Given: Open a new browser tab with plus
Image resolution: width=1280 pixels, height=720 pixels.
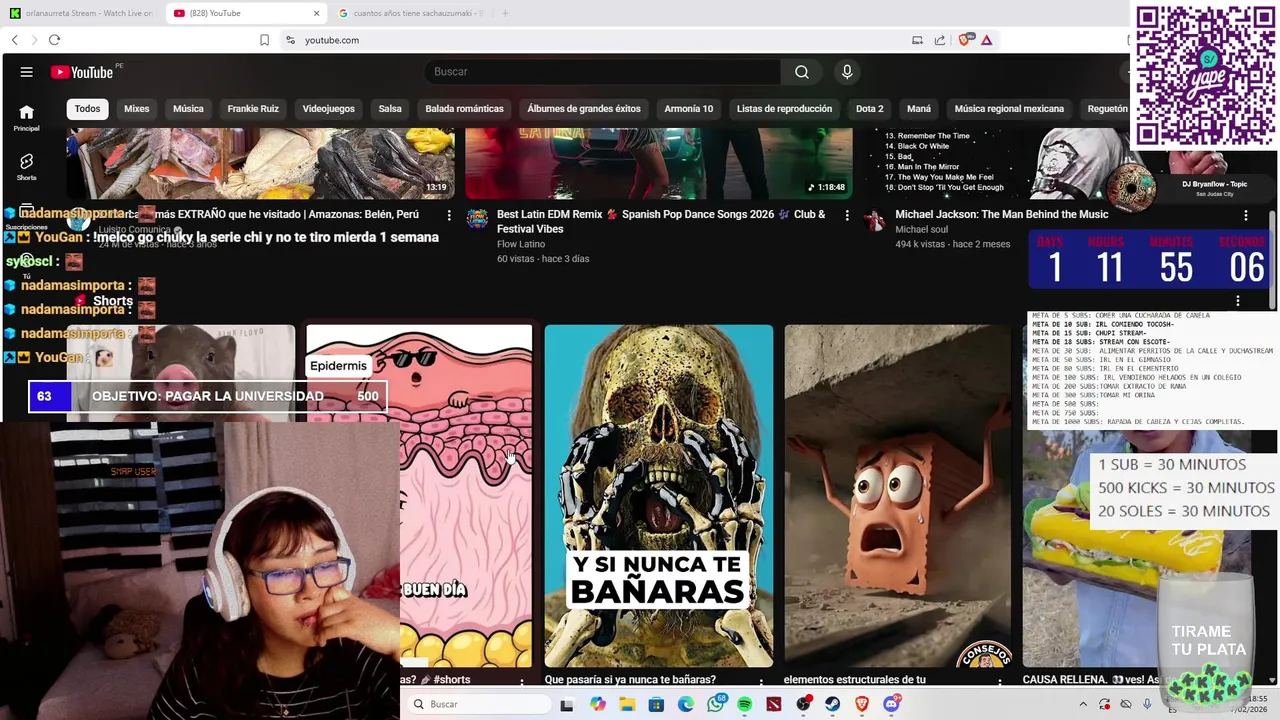Looking at the screenshot, I should tap(505, 13).
